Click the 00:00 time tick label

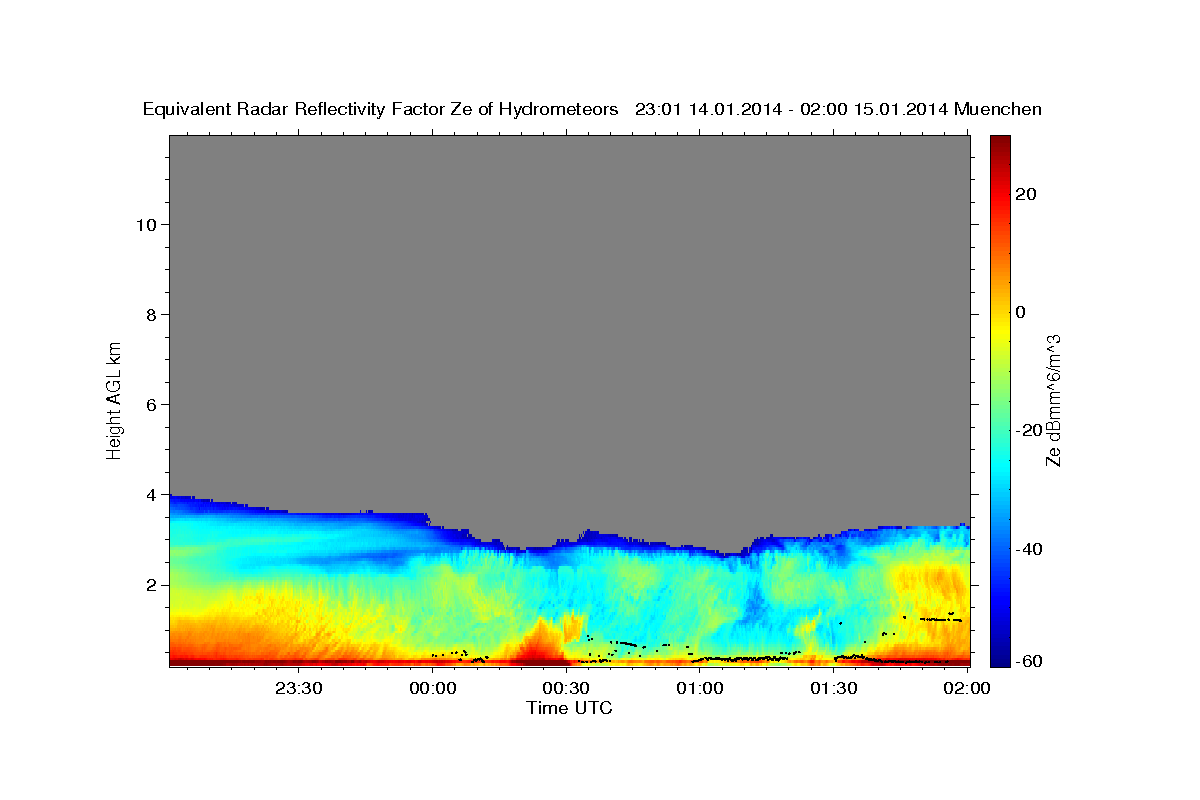pyautogui.click(x=432, y=688)
